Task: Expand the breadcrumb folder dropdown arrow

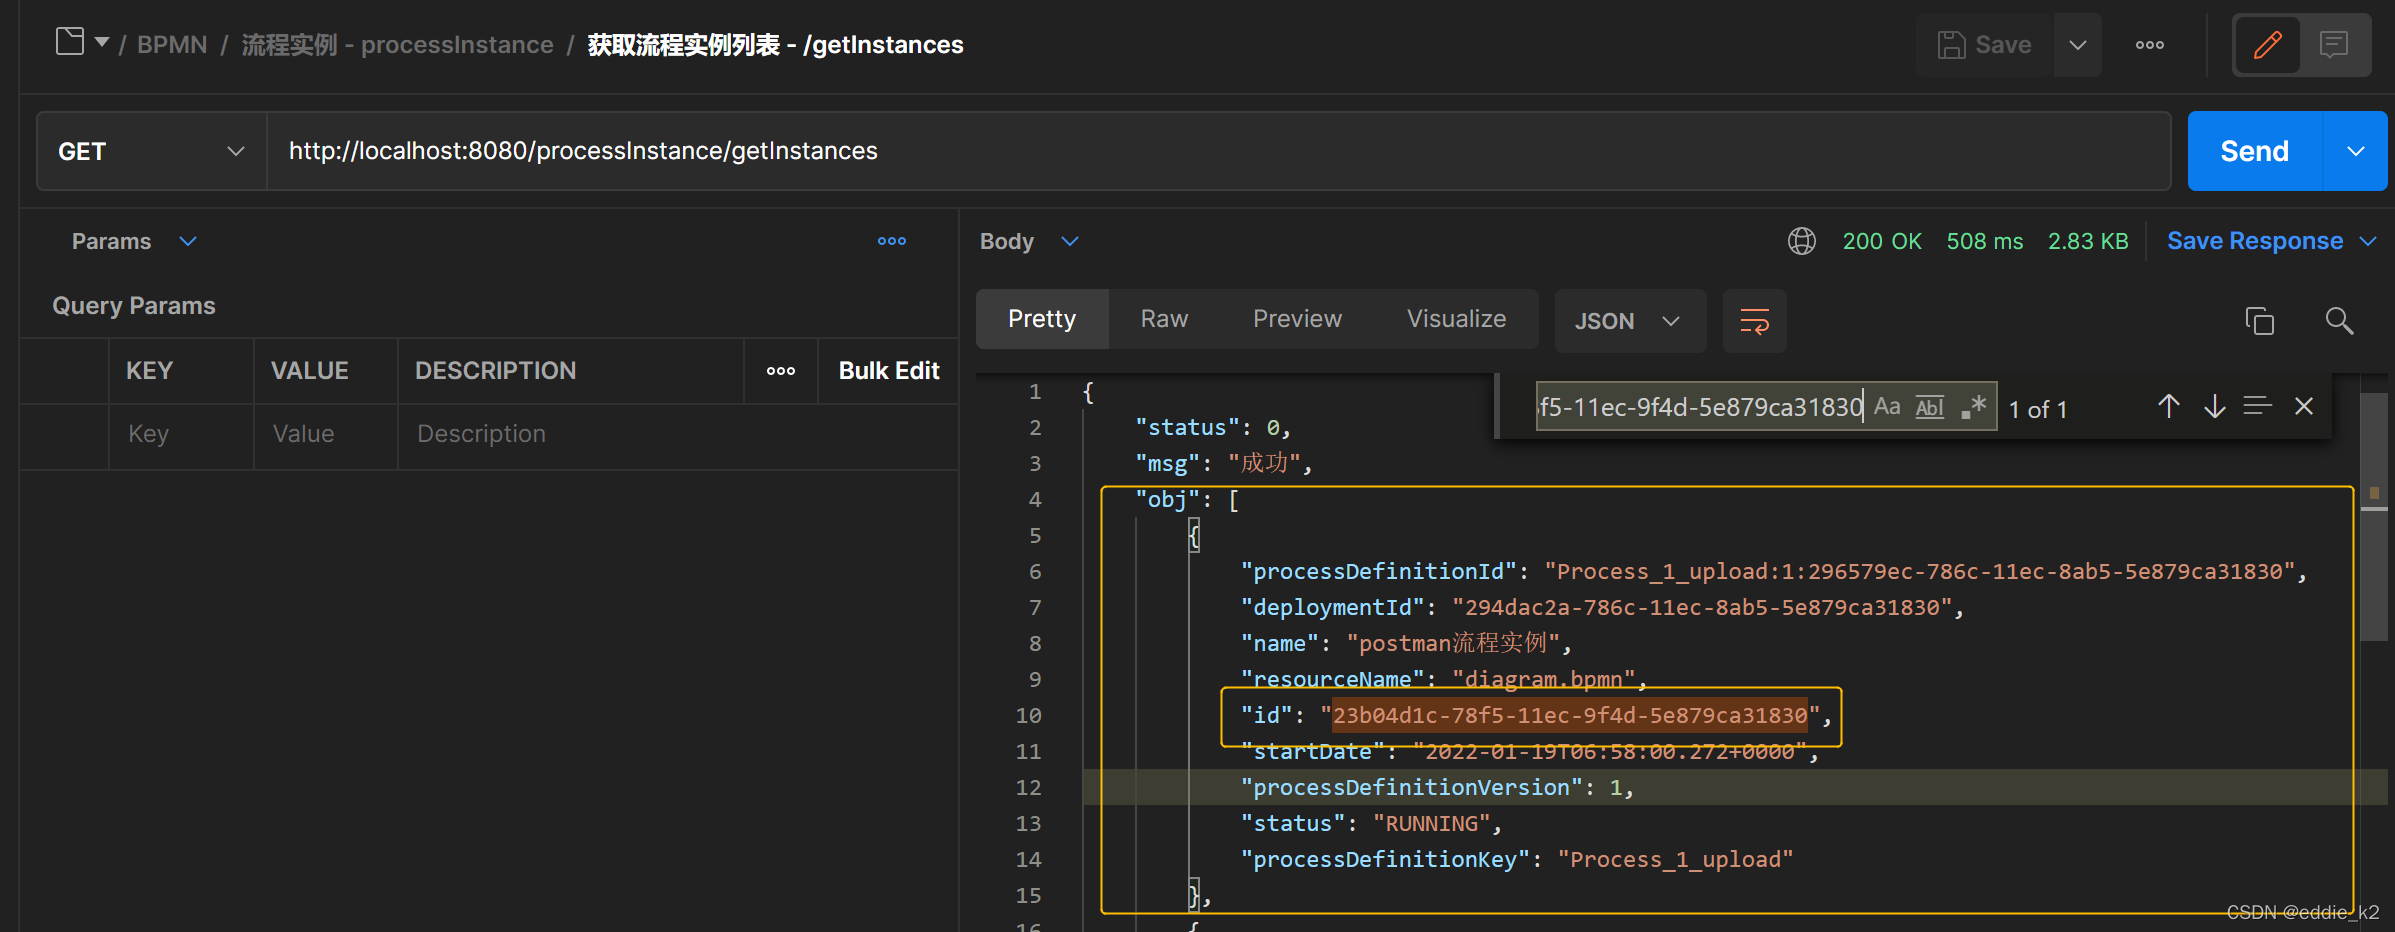Action: pyautogui.click(x=102, y=42)
